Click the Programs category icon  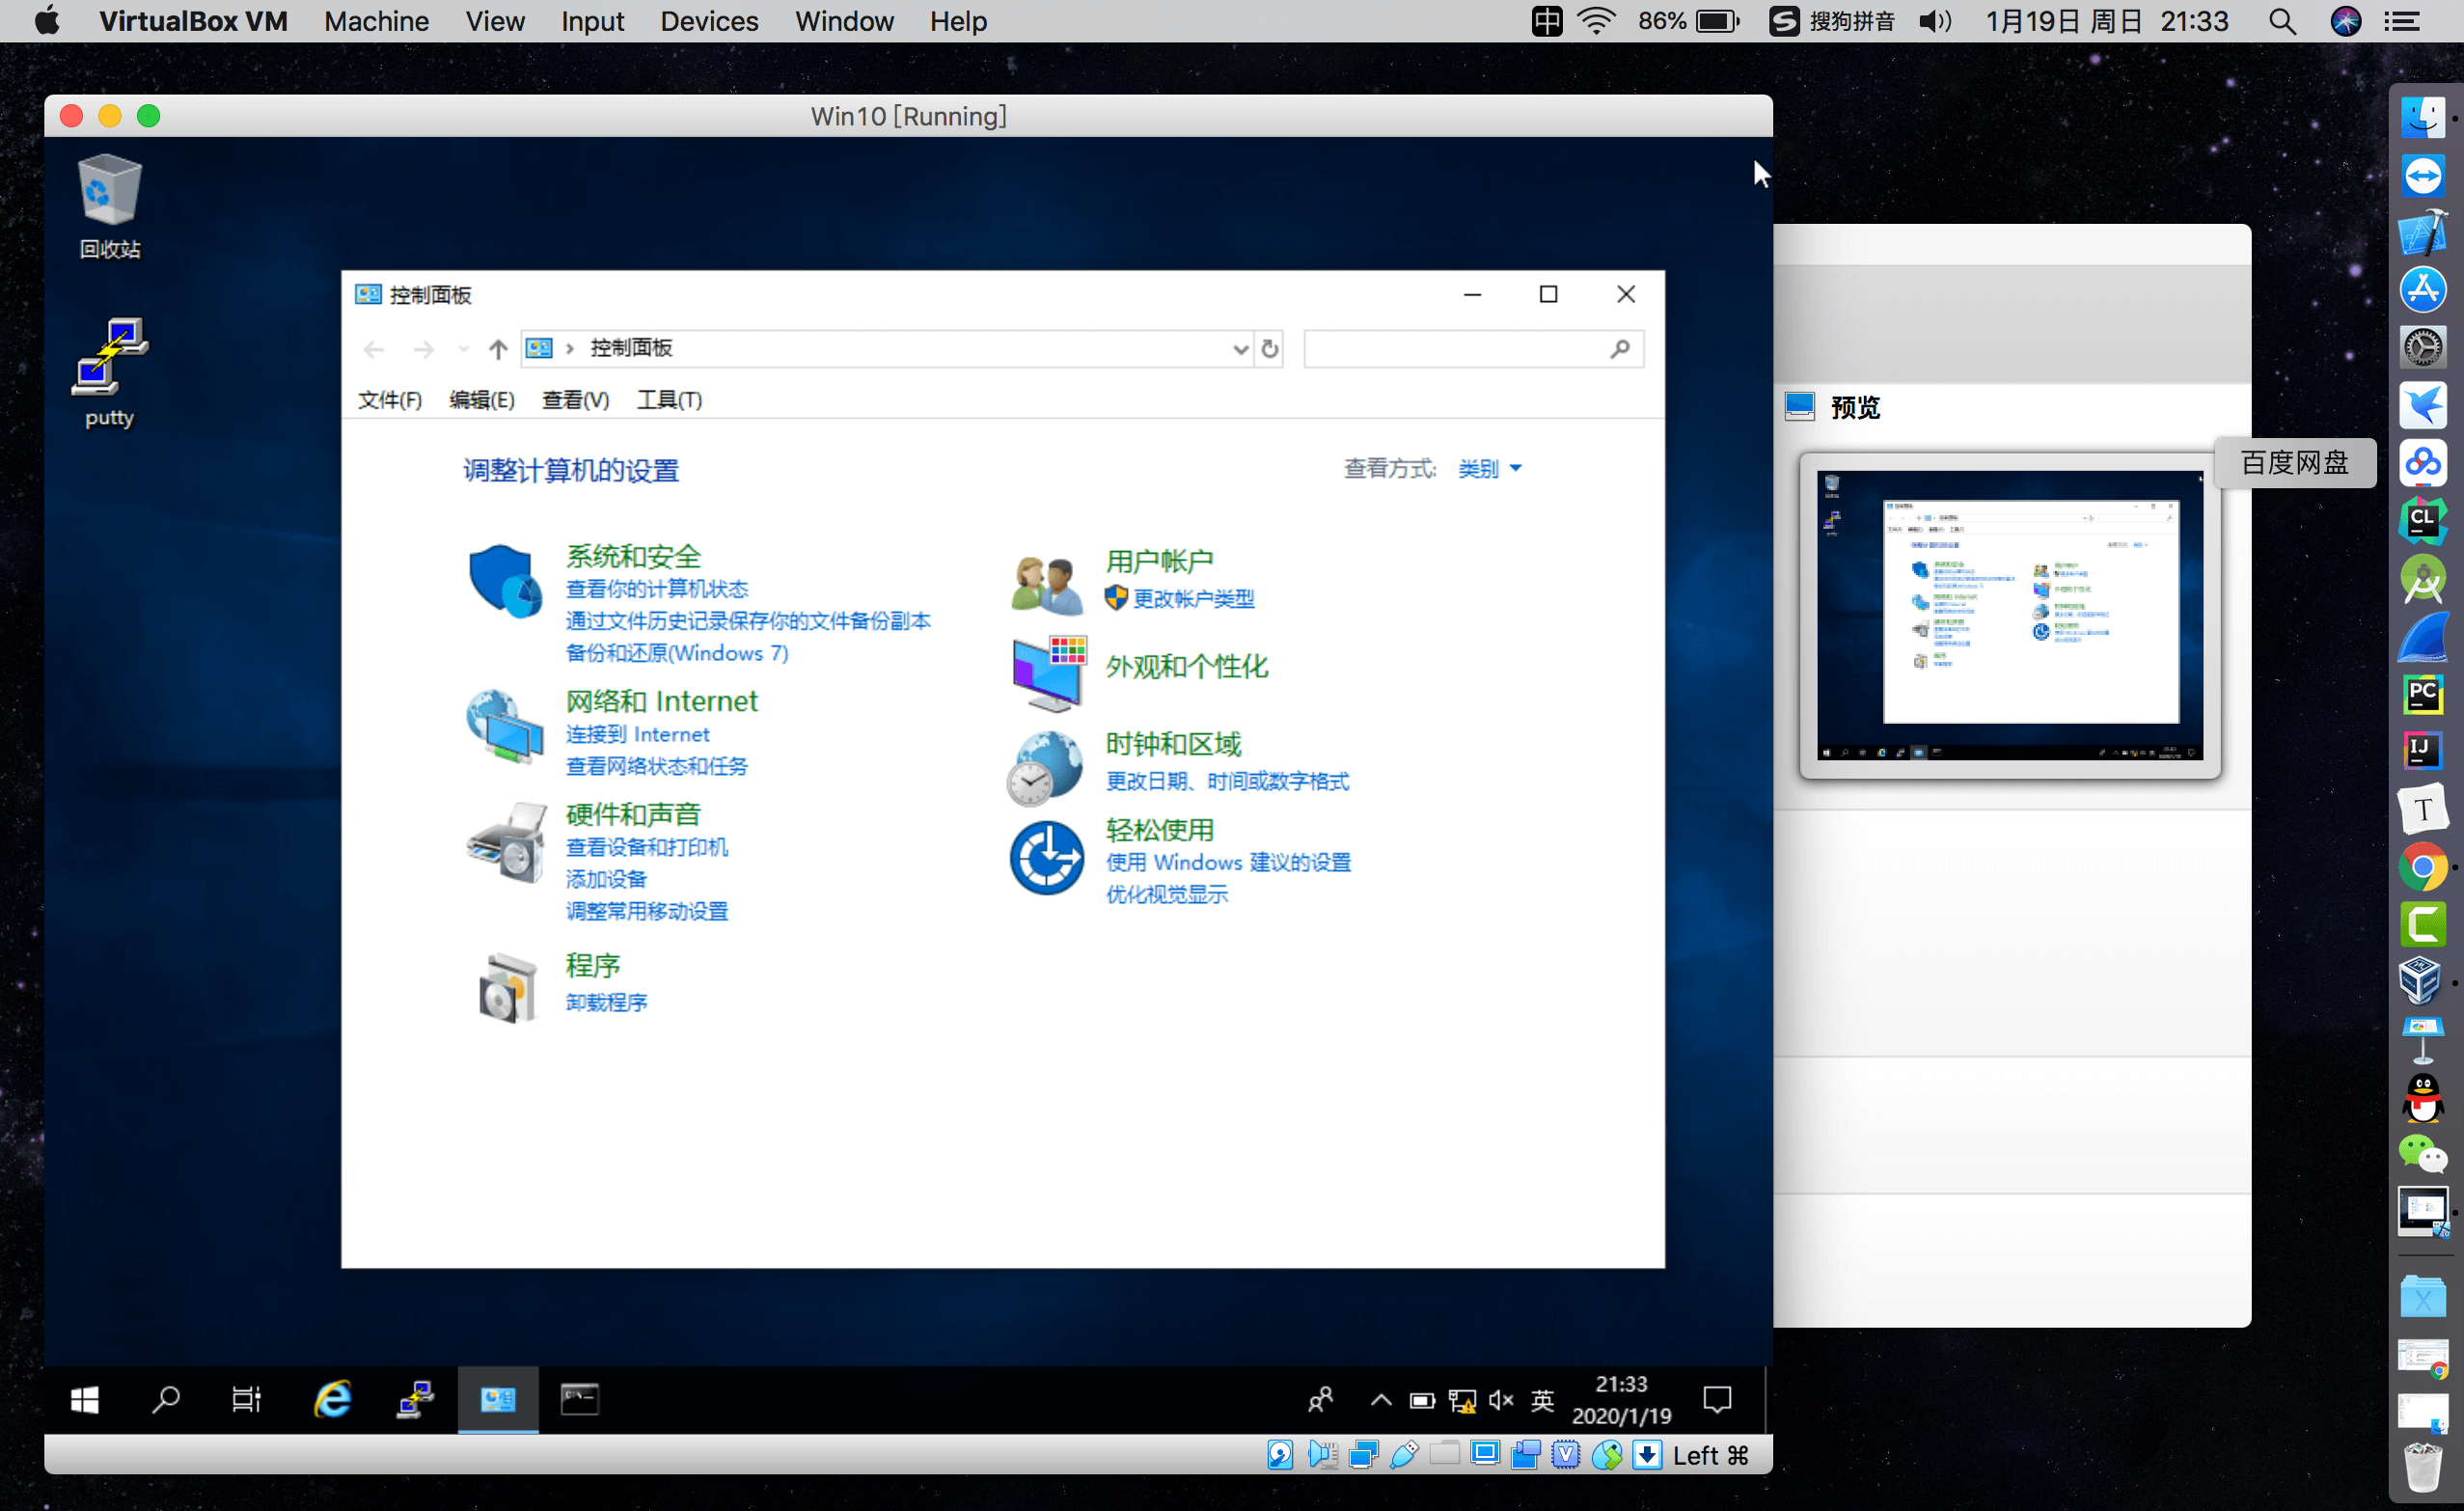tap(507, 987)
